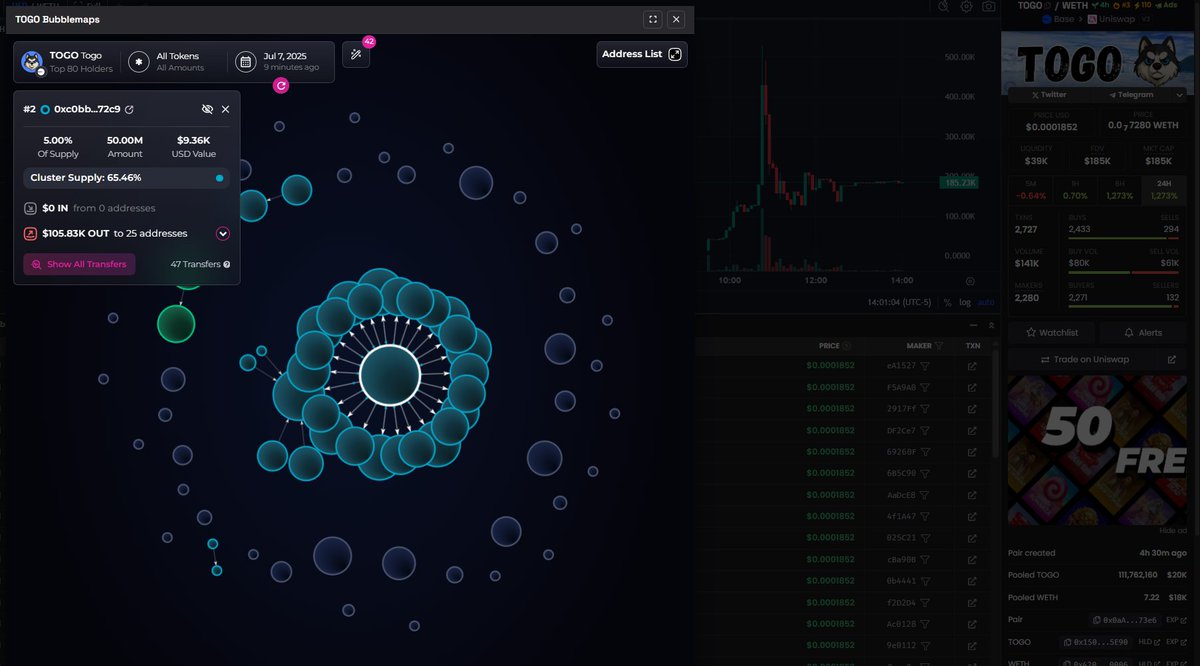Close the #2 address details card
The image size is (1200, 666).
[x=225, y=109]
